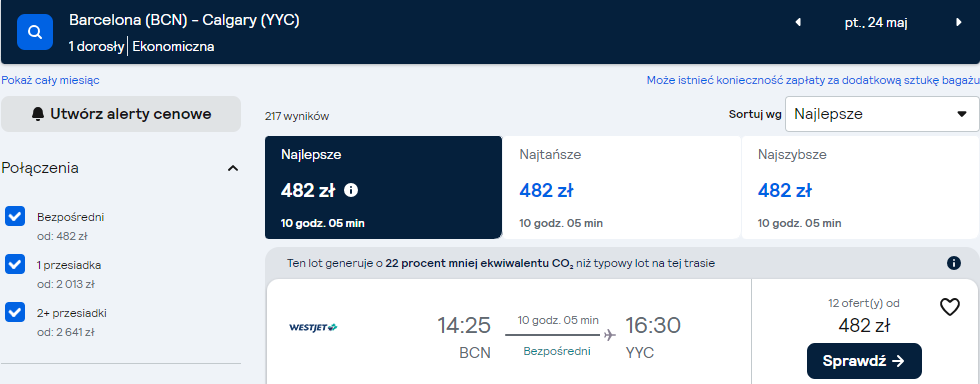Save flight with the heart icon

949,307
